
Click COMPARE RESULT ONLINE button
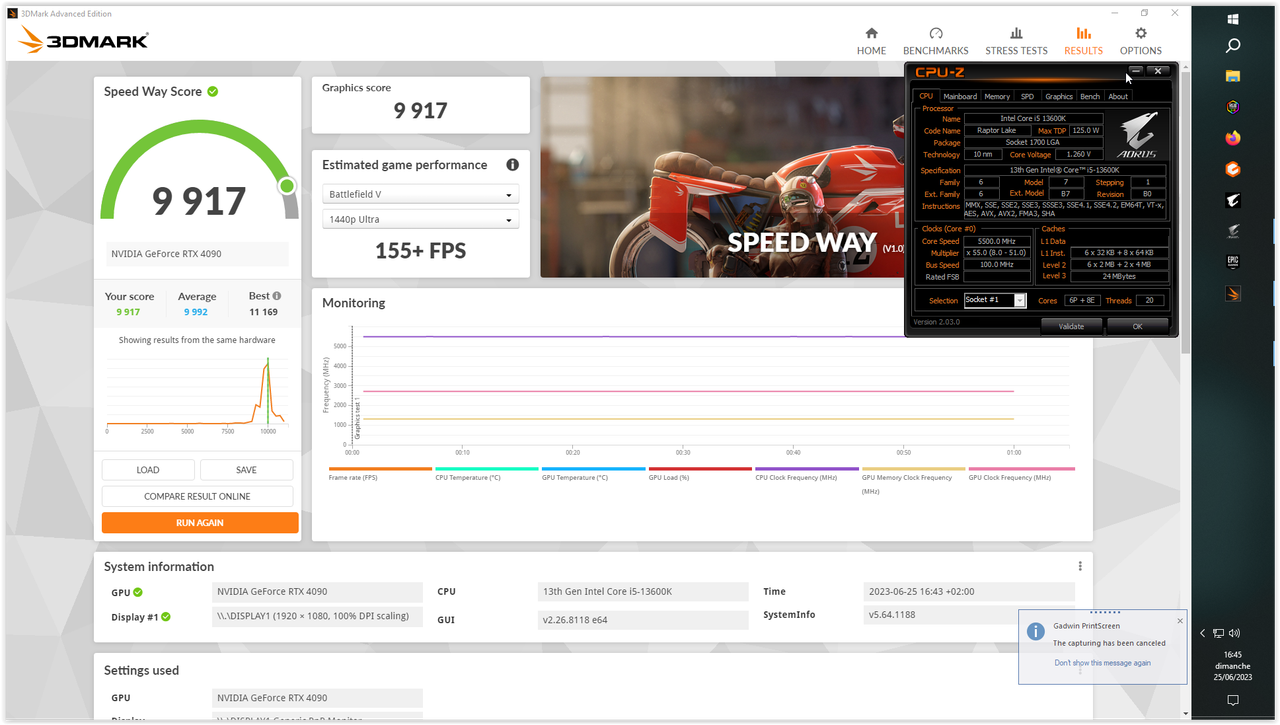[x=198, y=496]
